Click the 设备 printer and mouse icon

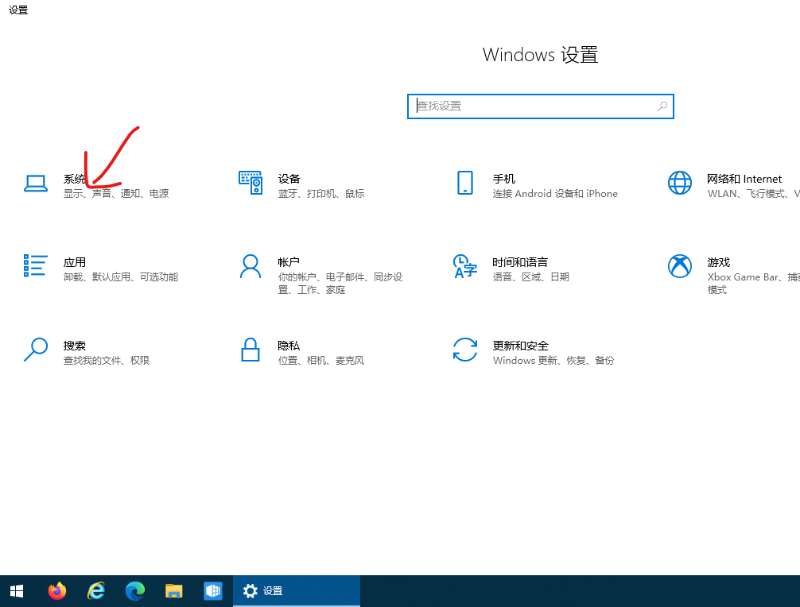[250, 184]
